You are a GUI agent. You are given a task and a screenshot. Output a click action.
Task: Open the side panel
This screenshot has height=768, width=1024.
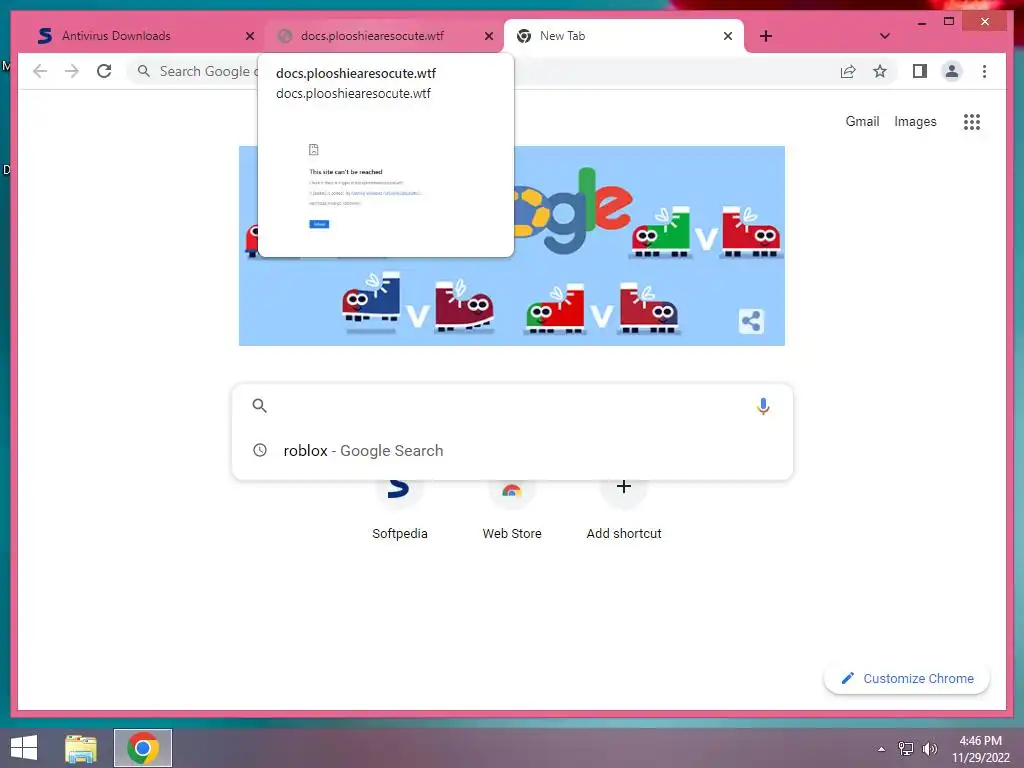[920, 71]
